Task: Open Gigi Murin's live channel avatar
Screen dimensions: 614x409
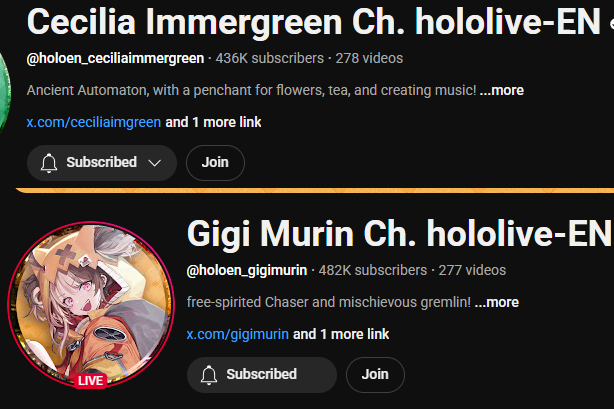Action: pyautogui.click(x=91, y=304)
